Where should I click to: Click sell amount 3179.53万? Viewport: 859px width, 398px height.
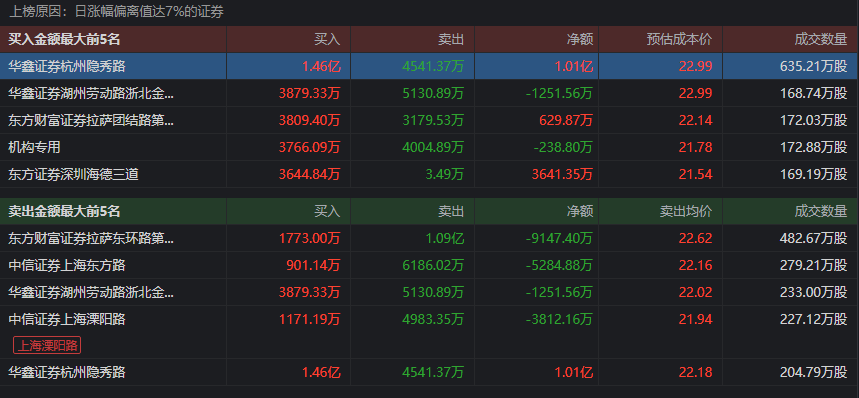click(x=433, y=120)
